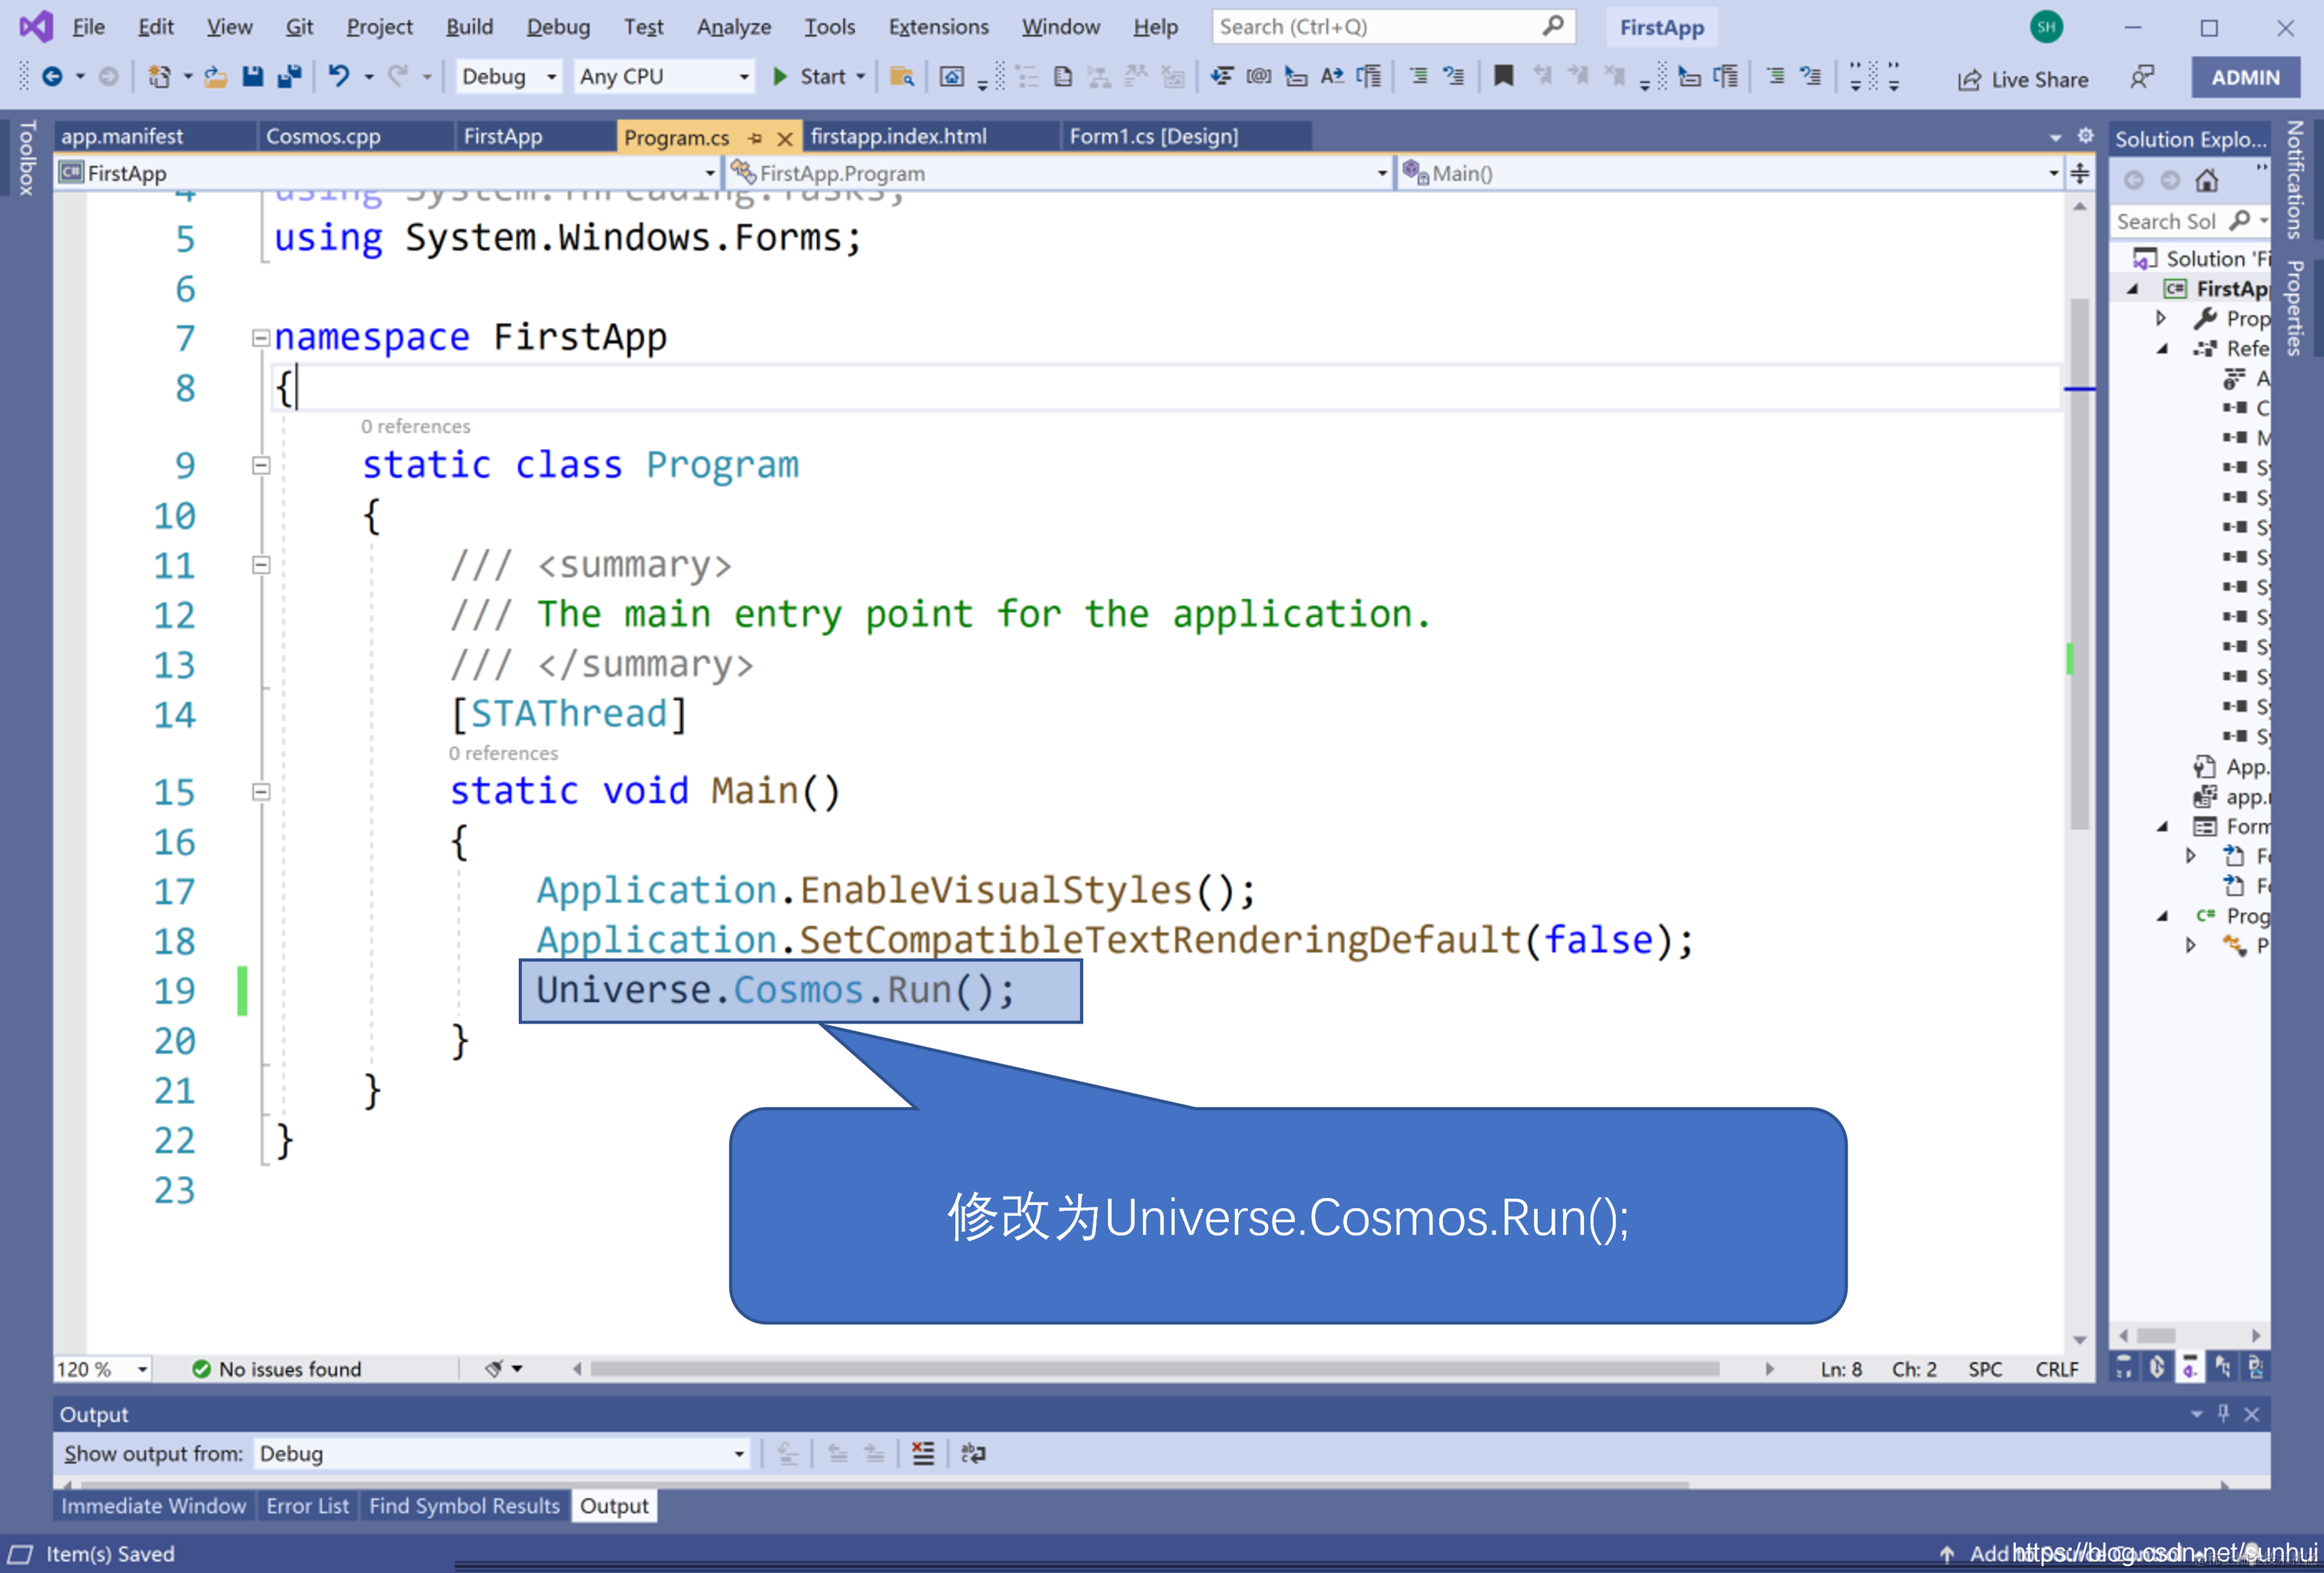Toggle auto-hide pin on Output panel
This screenshot has height=1573, width=2324.
click(x=2223, y=1413)
